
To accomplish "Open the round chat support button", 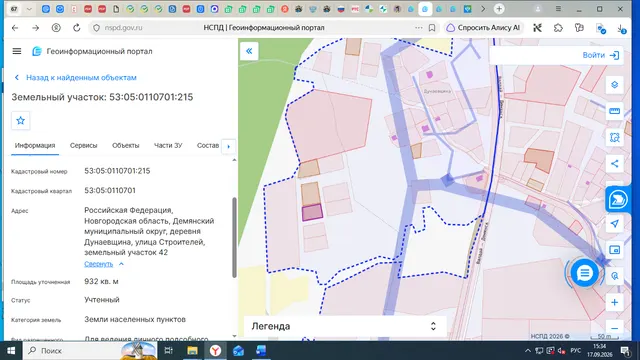I will (x=584, y=273).
